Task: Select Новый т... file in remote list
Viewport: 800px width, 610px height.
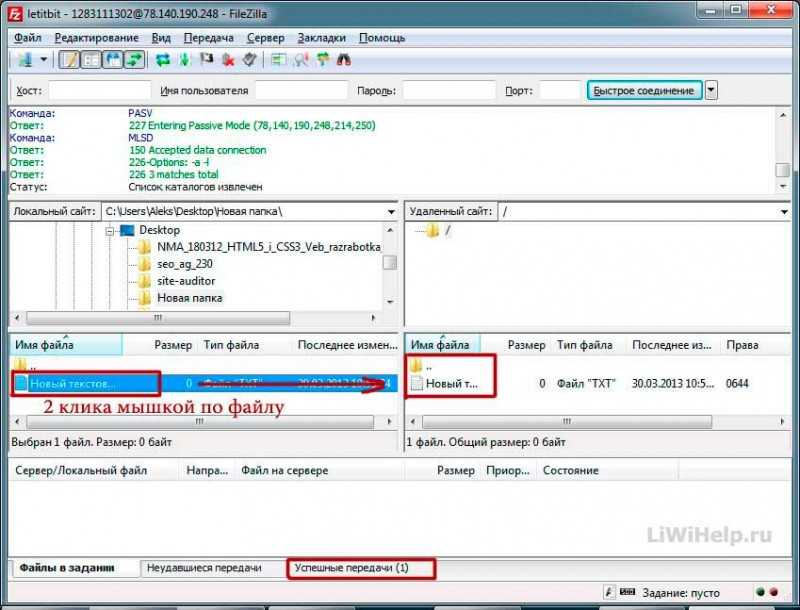Action: (x=452, y=384)
